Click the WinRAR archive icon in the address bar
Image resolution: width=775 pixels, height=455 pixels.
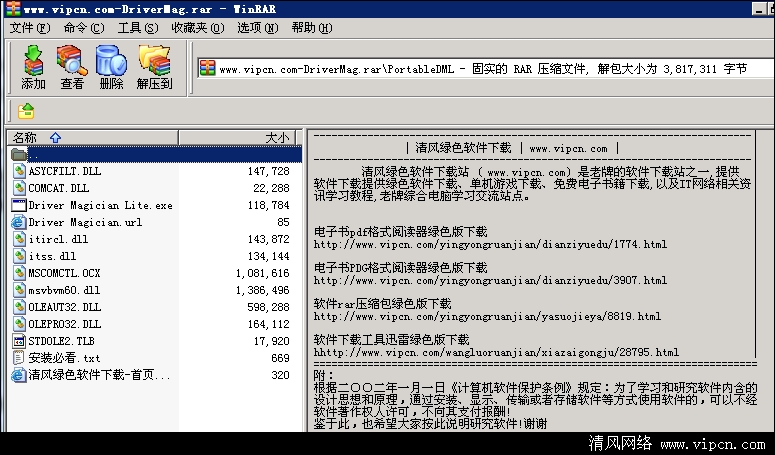coord(208,69)
